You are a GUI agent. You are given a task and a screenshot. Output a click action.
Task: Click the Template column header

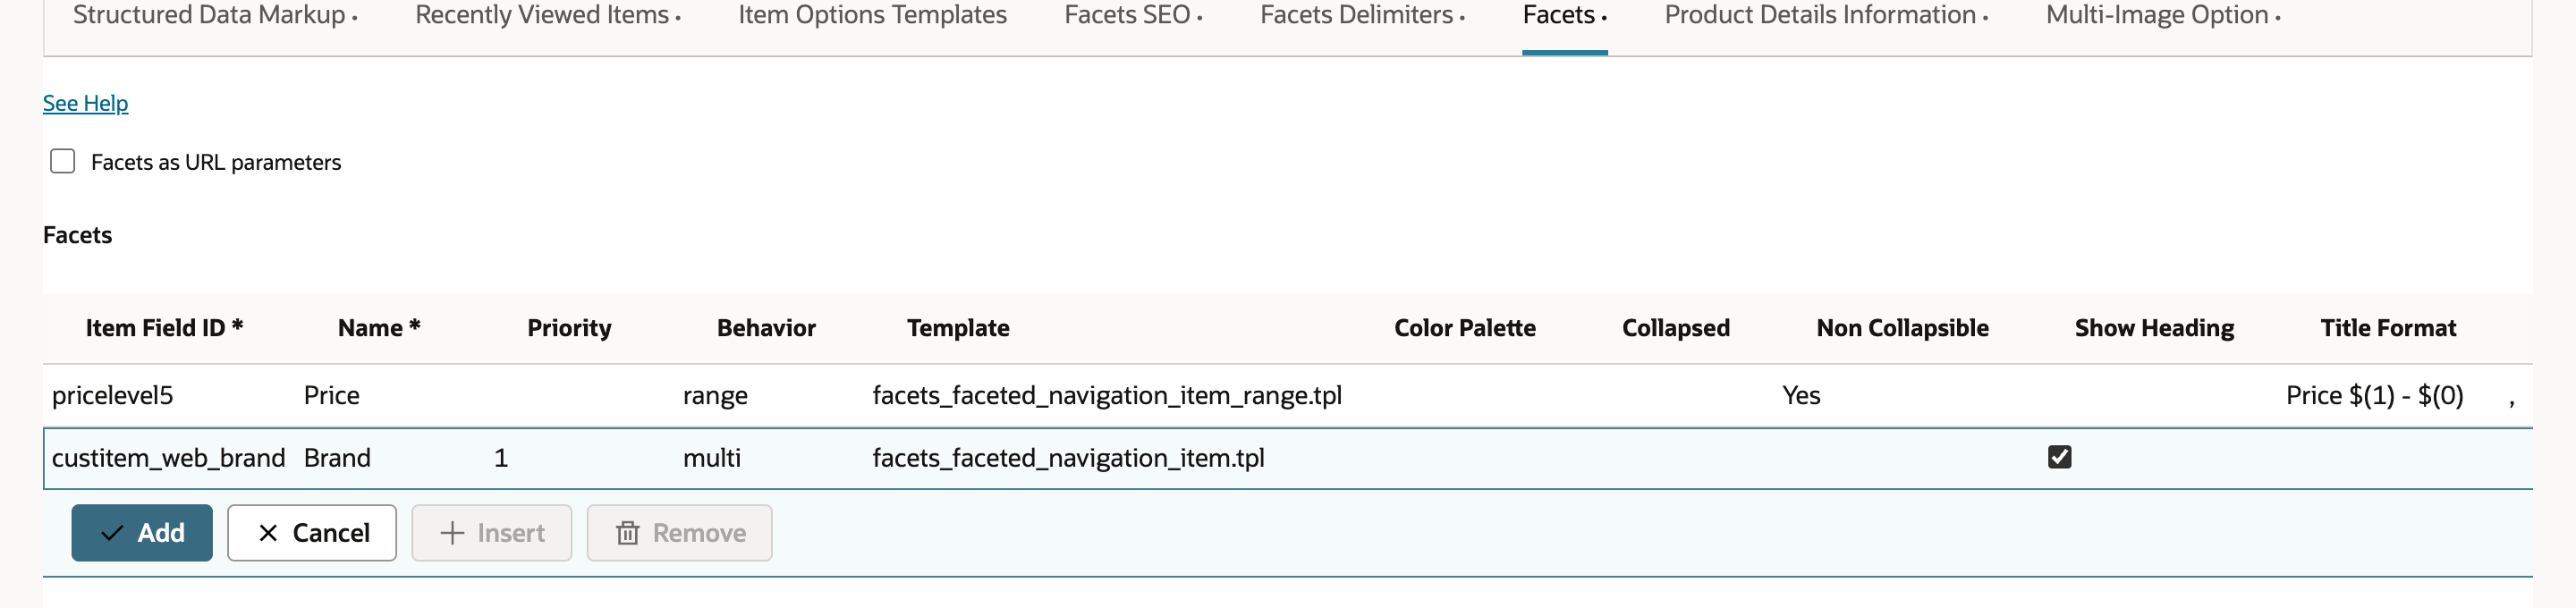click(958, 328)
